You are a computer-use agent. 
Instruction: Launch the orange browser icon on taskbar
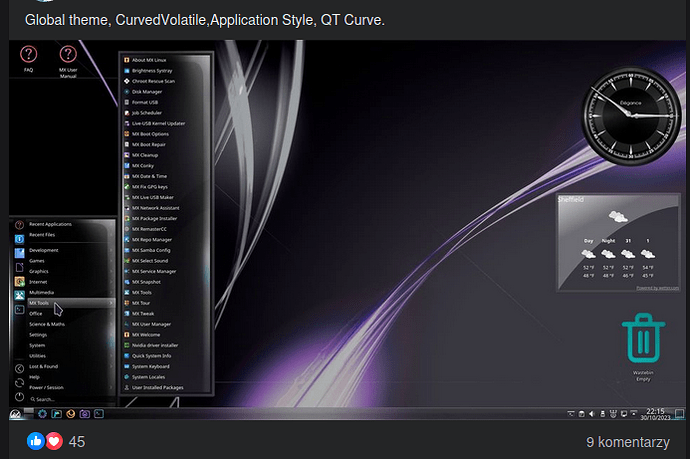click(x=70, y=414)
